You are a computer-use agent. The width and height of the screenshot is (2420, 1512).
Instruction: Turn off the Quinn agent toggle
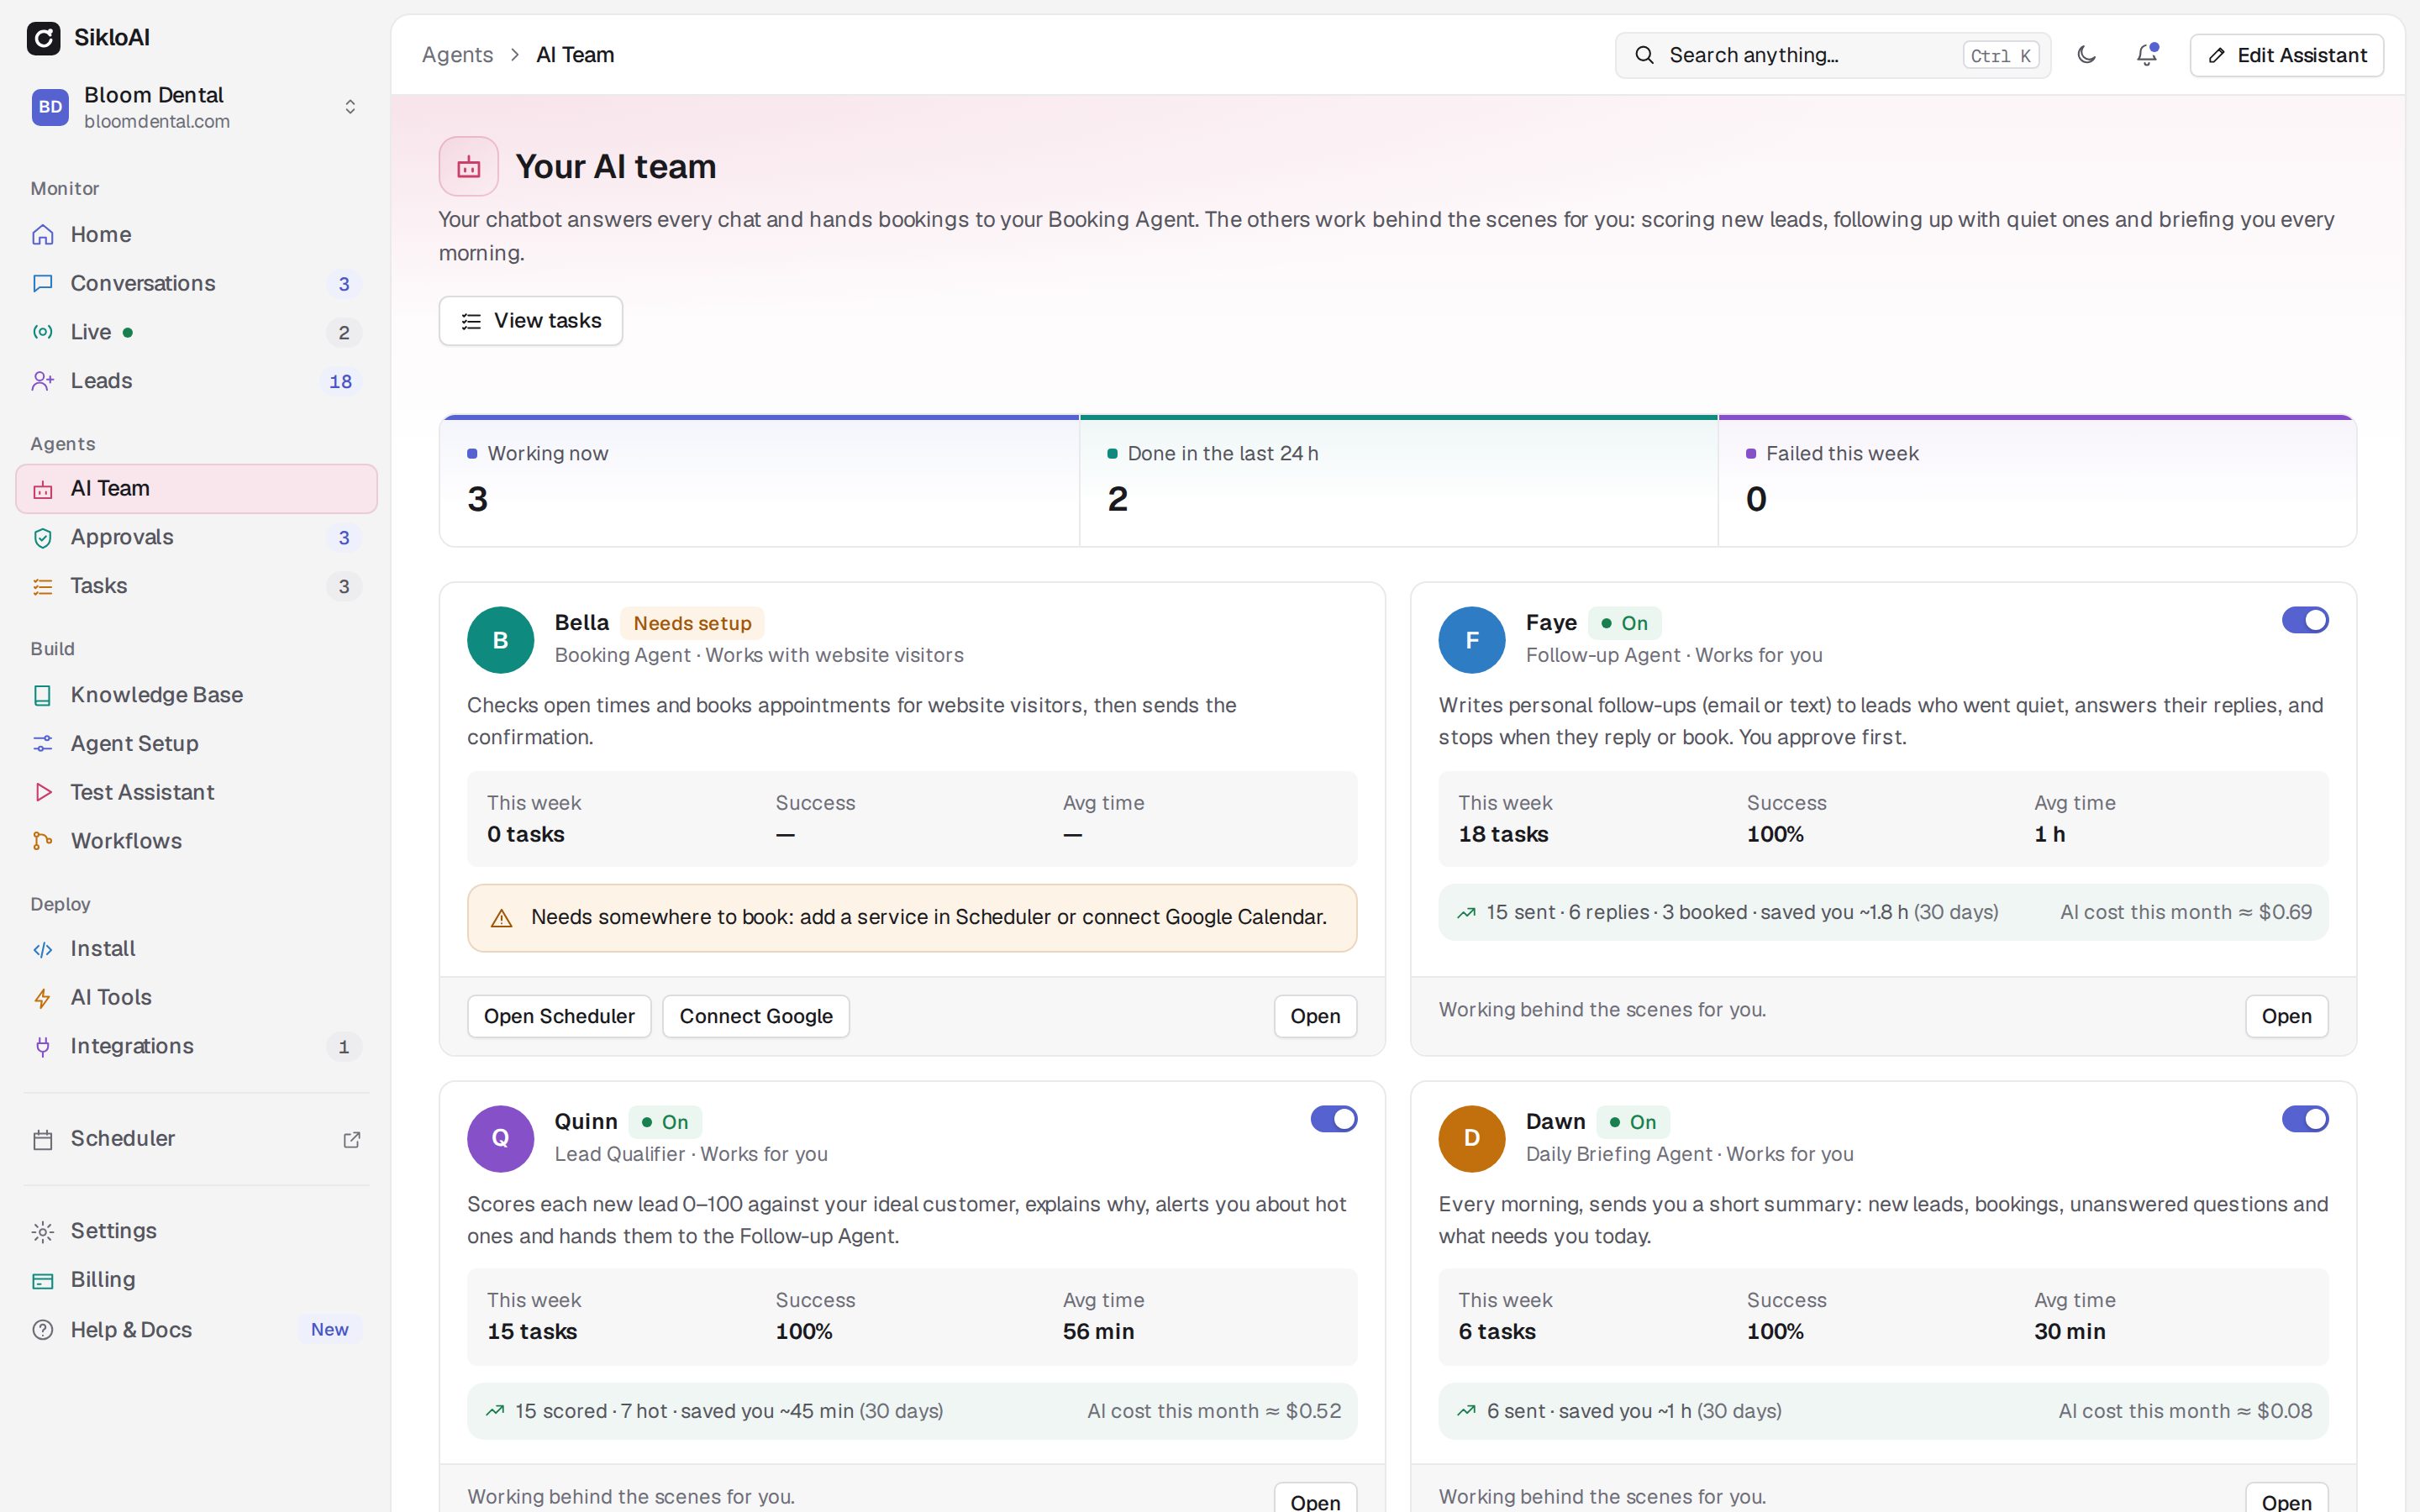click(1334, 1119)
